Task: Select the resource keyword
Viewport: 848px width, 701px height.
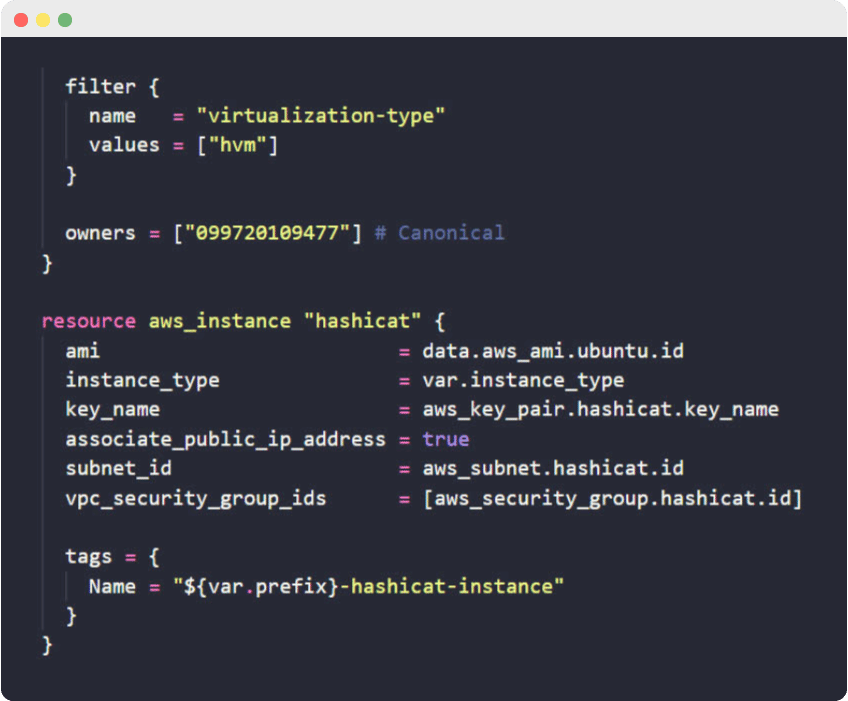Action: (x=89, y=321)
